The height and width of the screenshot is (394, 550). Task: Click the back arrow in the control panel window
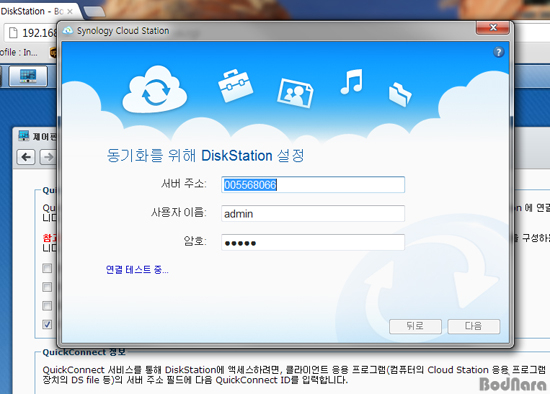tap(26, 157)
